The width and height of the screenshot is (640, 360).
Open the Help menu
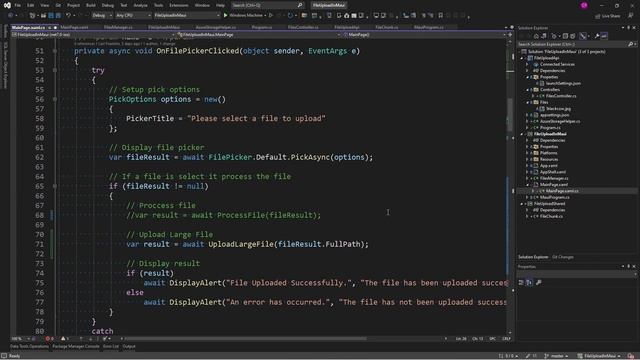coord(220,5)
